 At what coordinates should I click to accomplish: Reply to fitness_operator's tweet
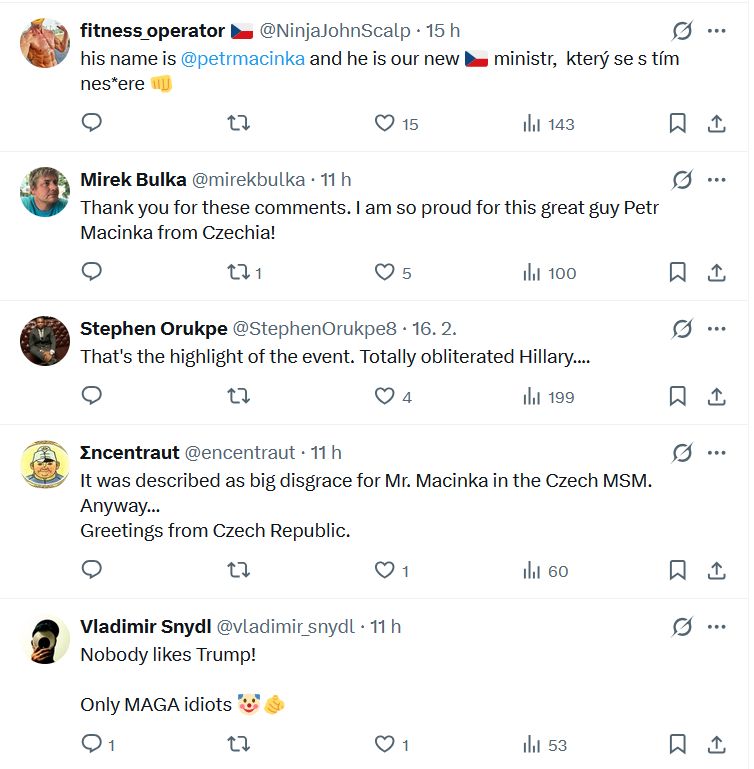(x=92, y=123)
